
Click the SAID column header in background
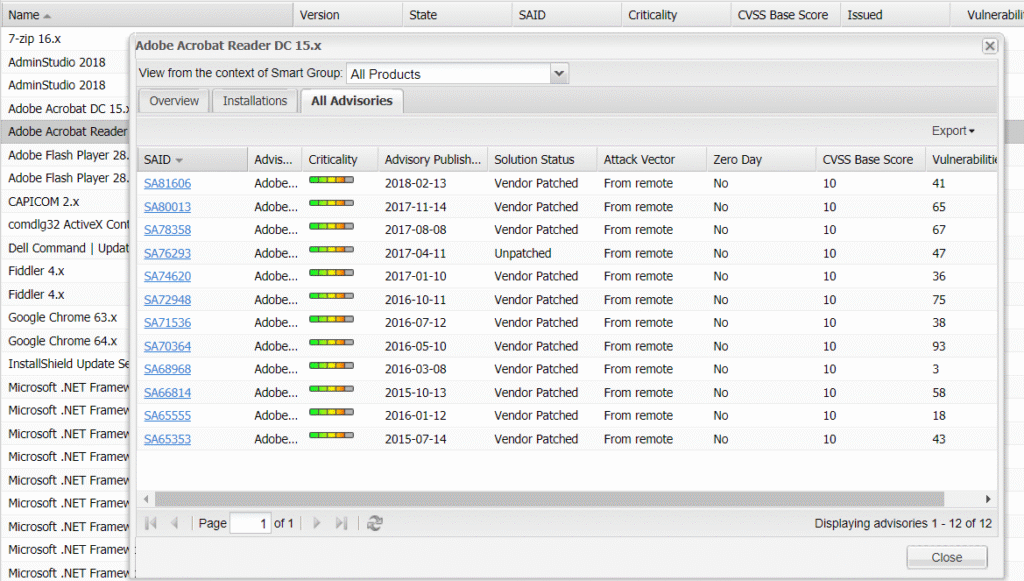pos(567,14)
